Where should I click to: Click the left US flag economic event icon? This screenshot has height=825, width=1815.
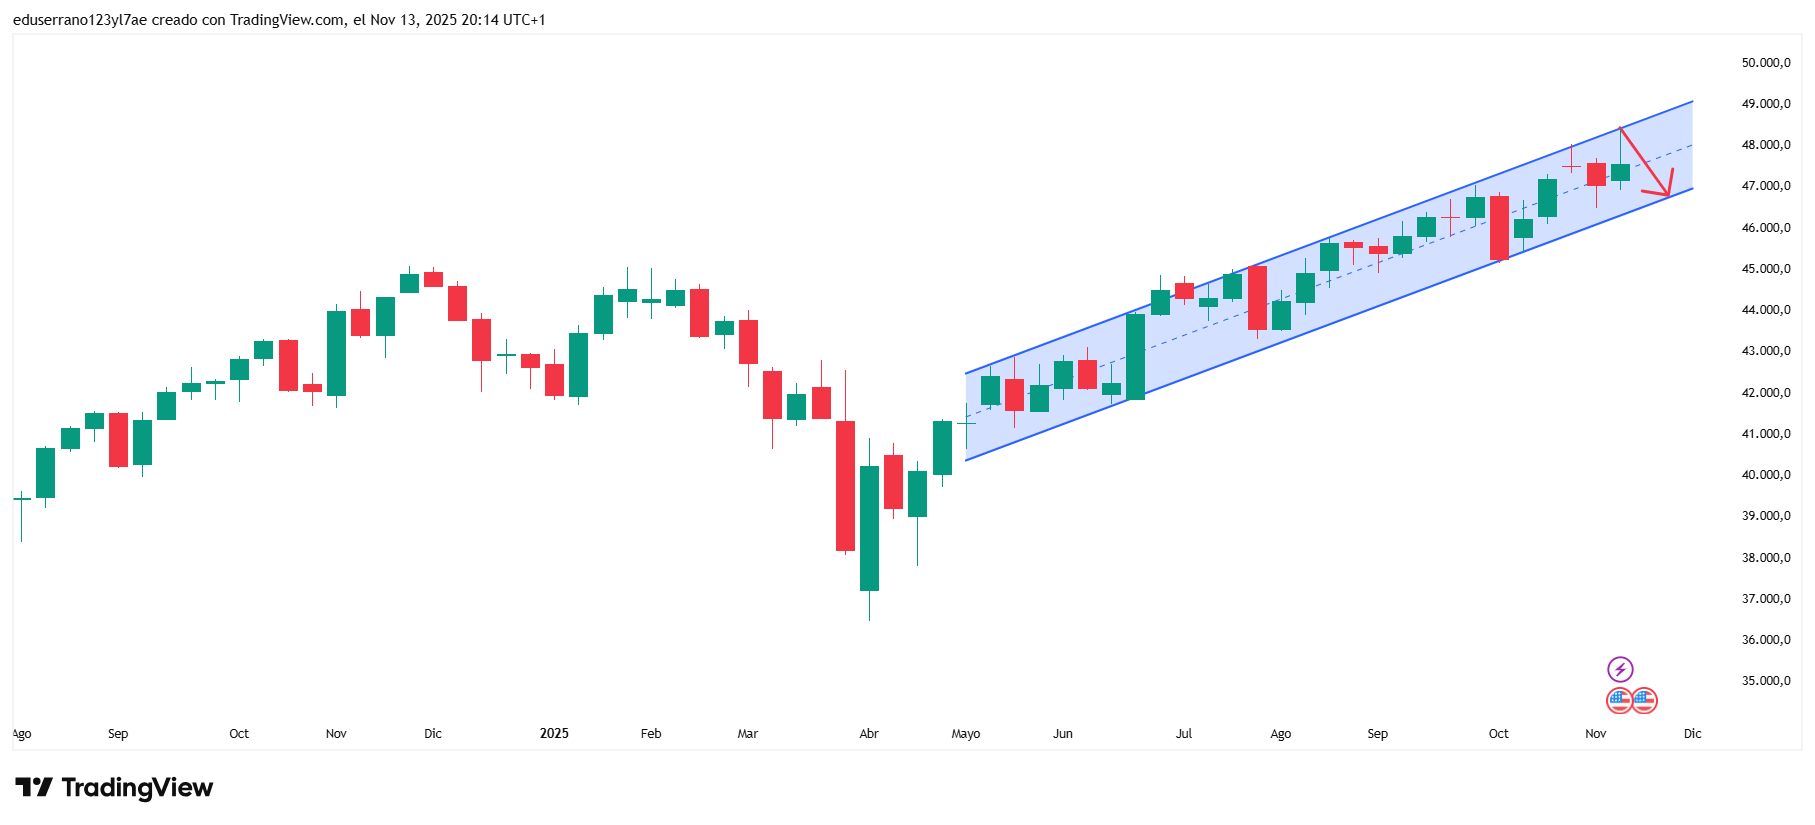pos(1619,700)
